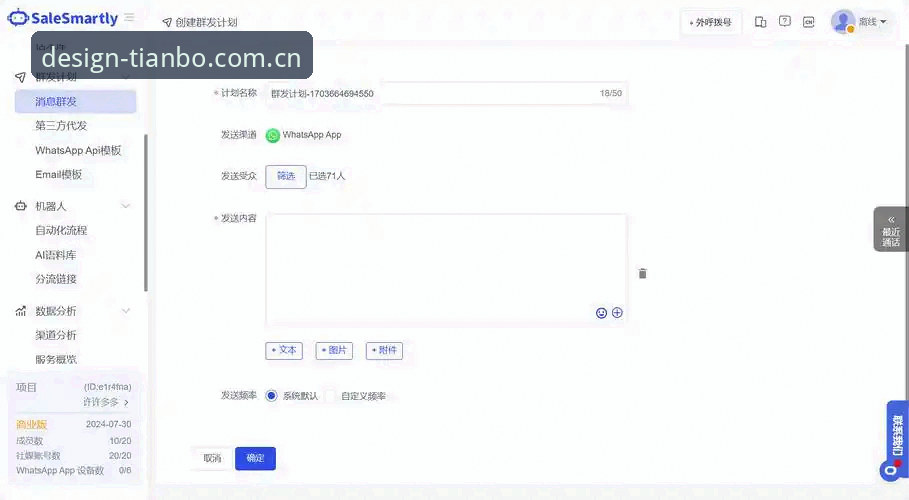Open project switcher 许许多多 arrow

(126, 403)
